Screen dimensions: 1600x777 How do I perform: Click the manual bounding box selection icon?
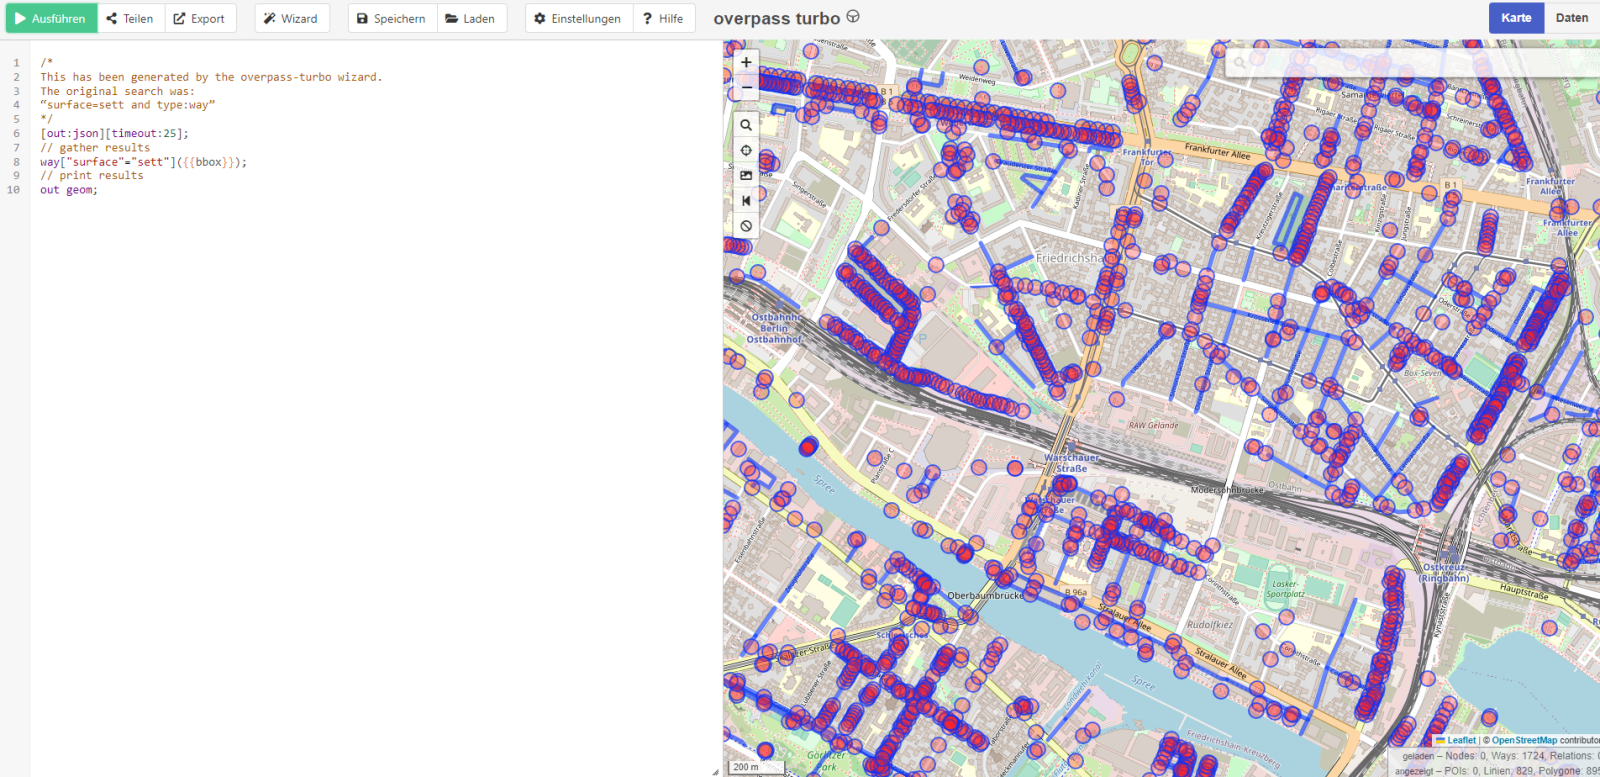coord(746,175)
